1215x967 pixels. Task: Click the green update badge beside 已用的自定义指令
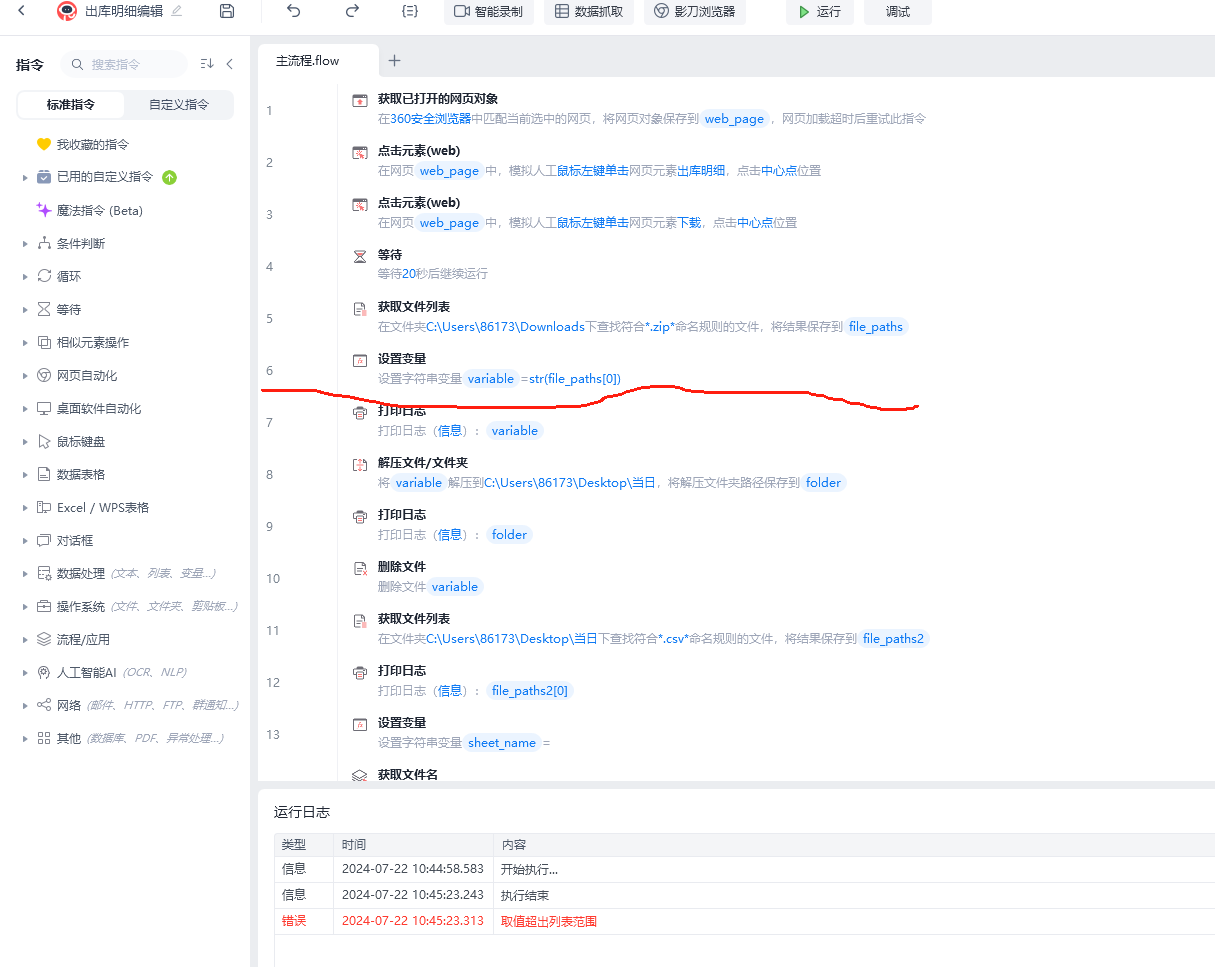[169, 177]
